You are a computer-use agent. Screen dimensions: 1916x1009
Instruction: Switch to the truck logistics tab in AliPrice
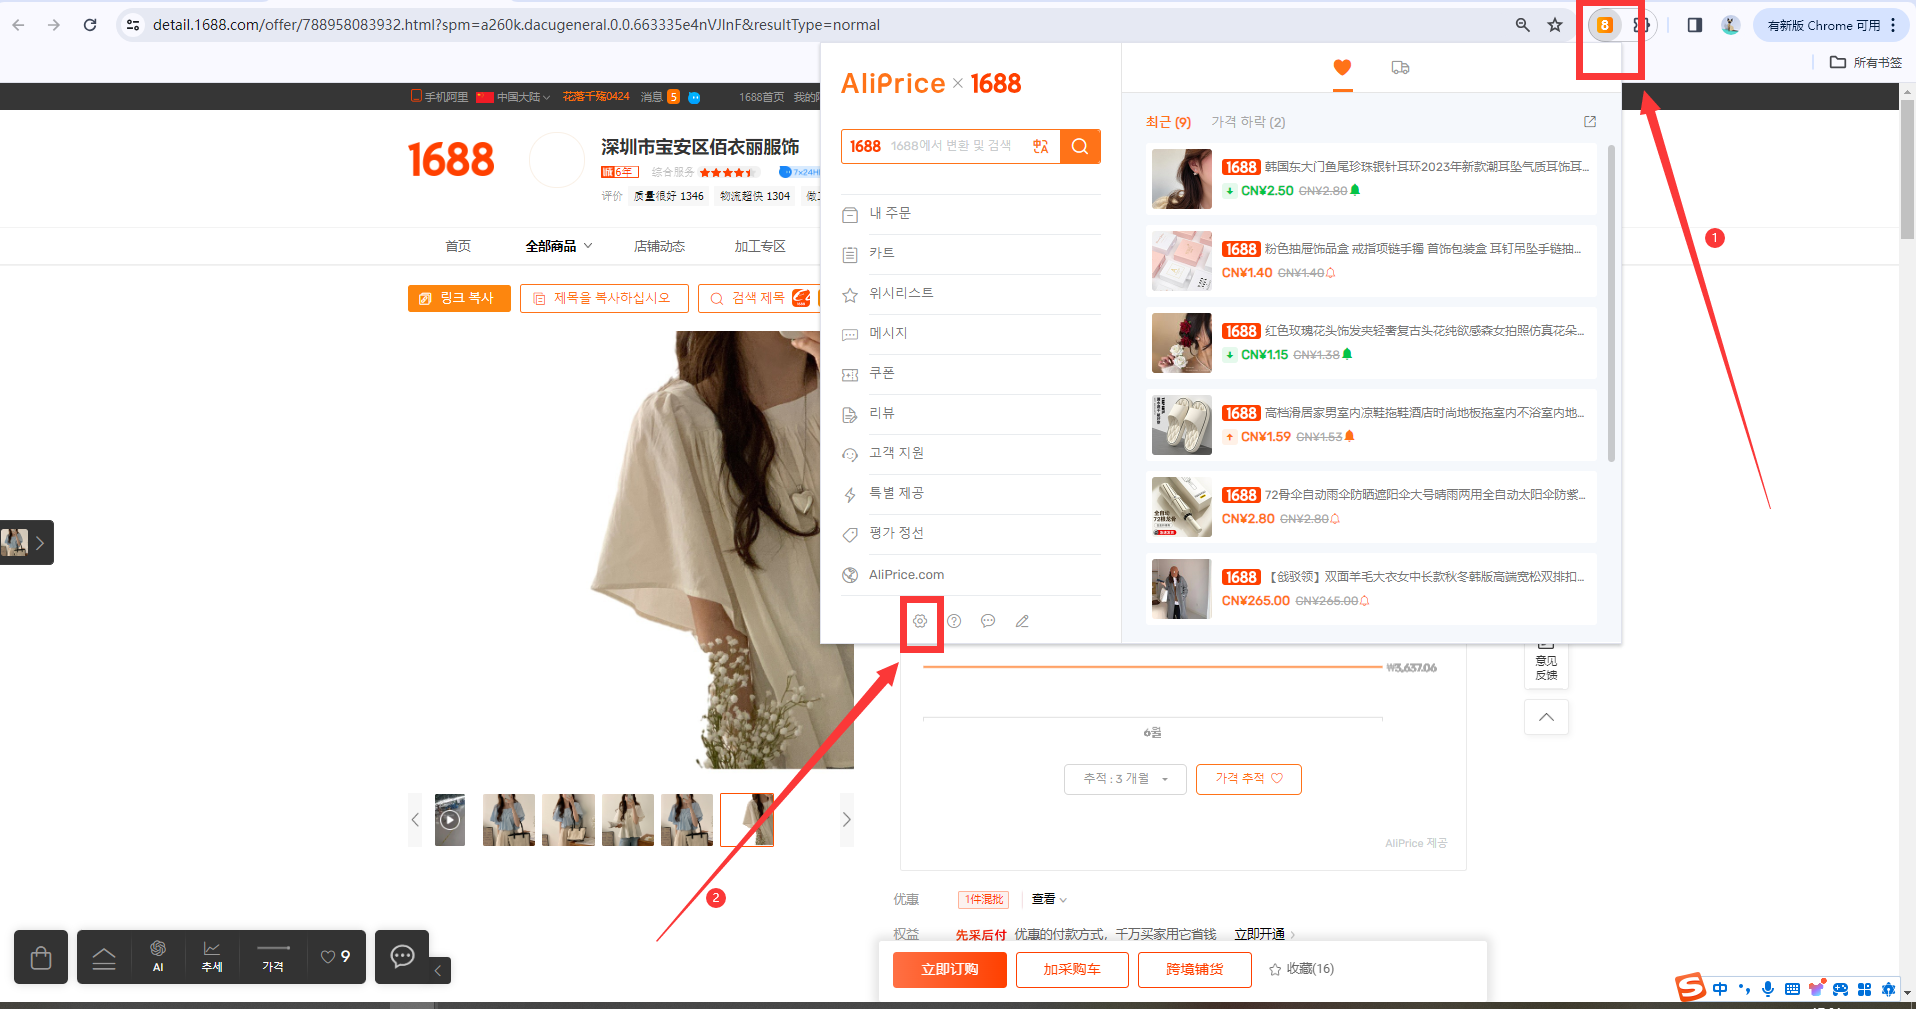pyautogui.click(x=1400, y=67)
